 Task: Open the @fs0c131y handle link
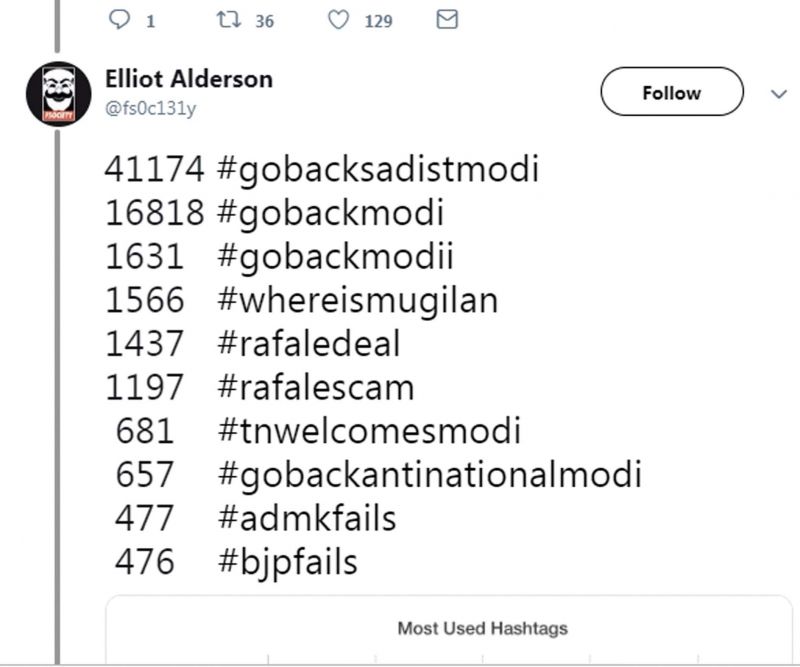click(150, 108)
